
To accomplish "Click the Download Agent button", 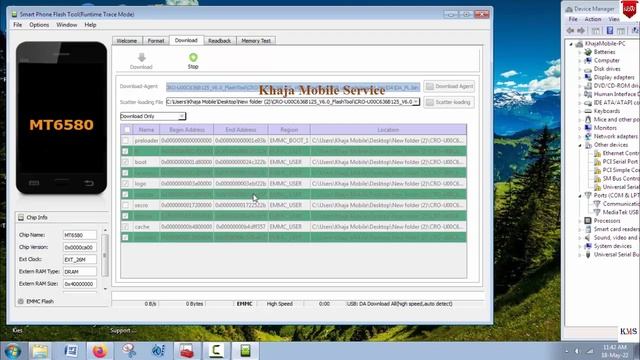I will 449,86.
